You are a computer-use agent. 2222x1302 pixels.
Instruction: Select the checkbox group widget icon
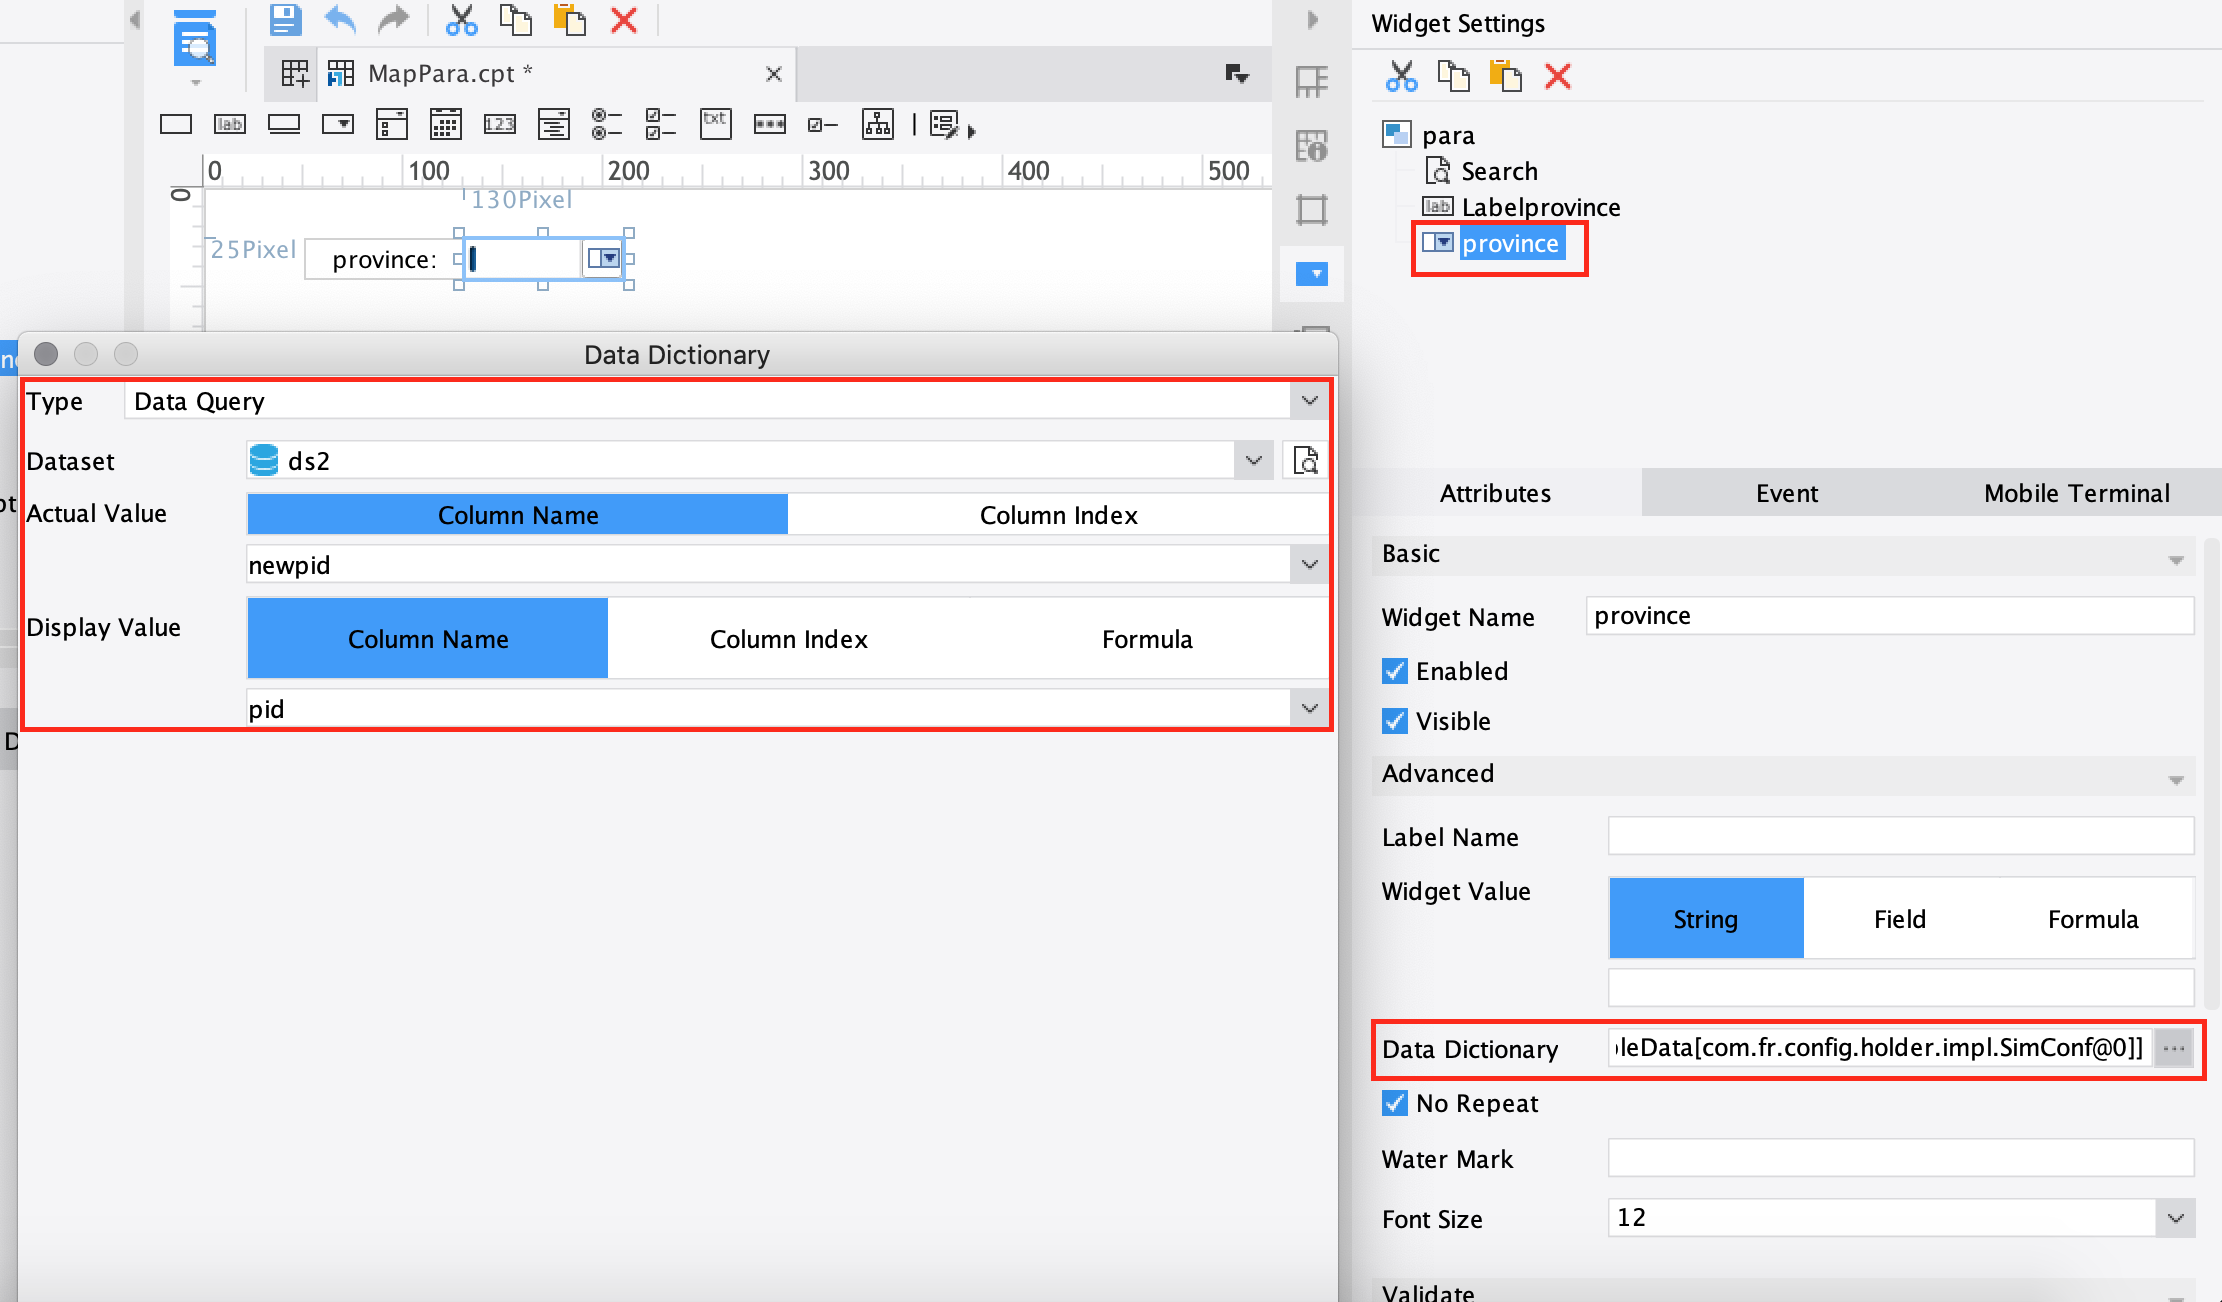point(660,124)
